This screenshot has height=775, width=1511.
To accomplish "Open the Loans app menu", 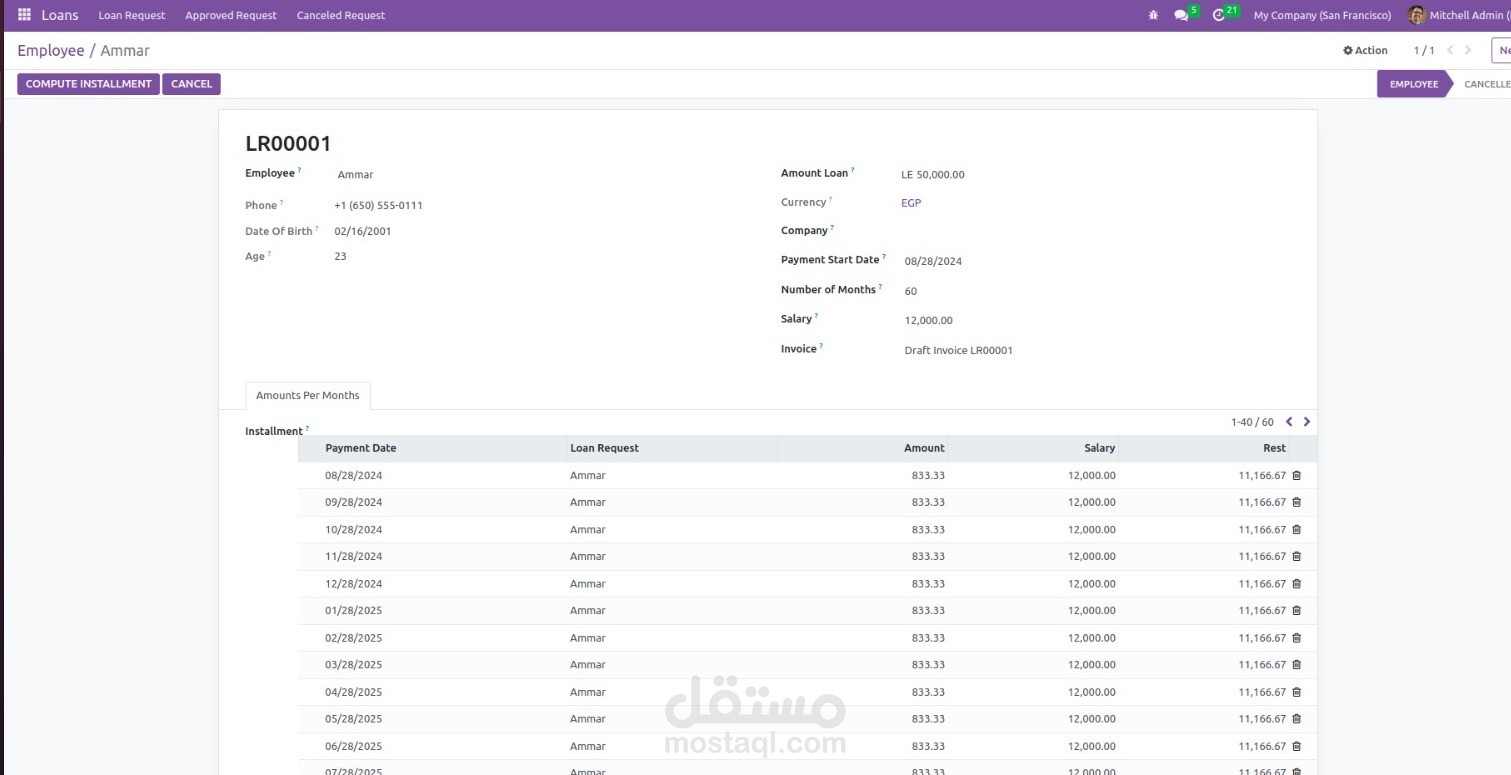I will coord(60,15).
